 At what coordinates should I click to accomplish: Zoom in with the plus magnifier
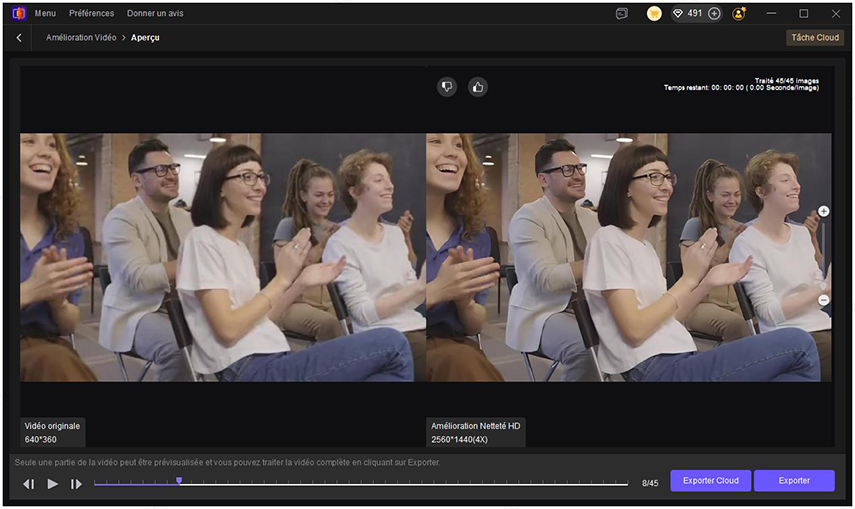[x=823, y=211]
